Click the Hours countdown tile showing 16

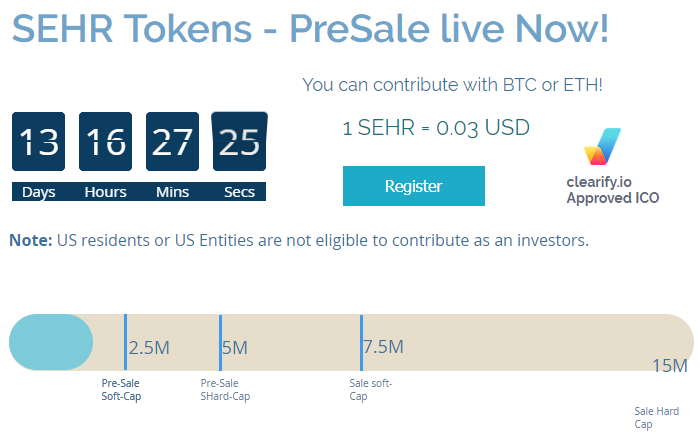105,141
